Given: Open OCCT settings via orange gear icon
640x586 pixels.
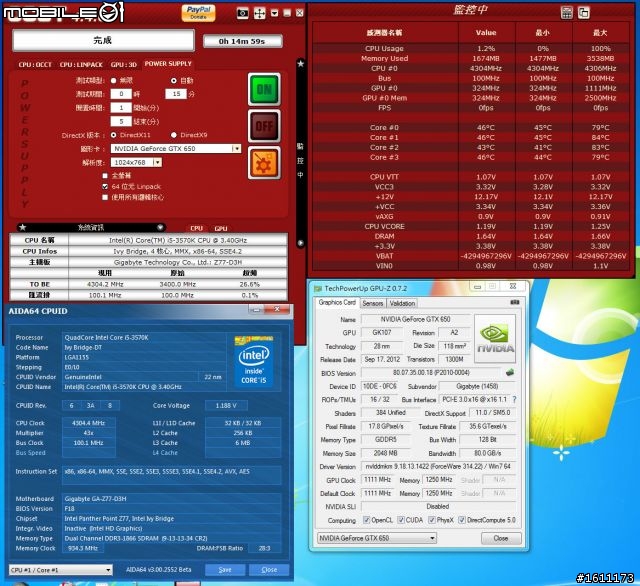Looking at the screenshot, I should pyautogui.click(x=264, y=163).
